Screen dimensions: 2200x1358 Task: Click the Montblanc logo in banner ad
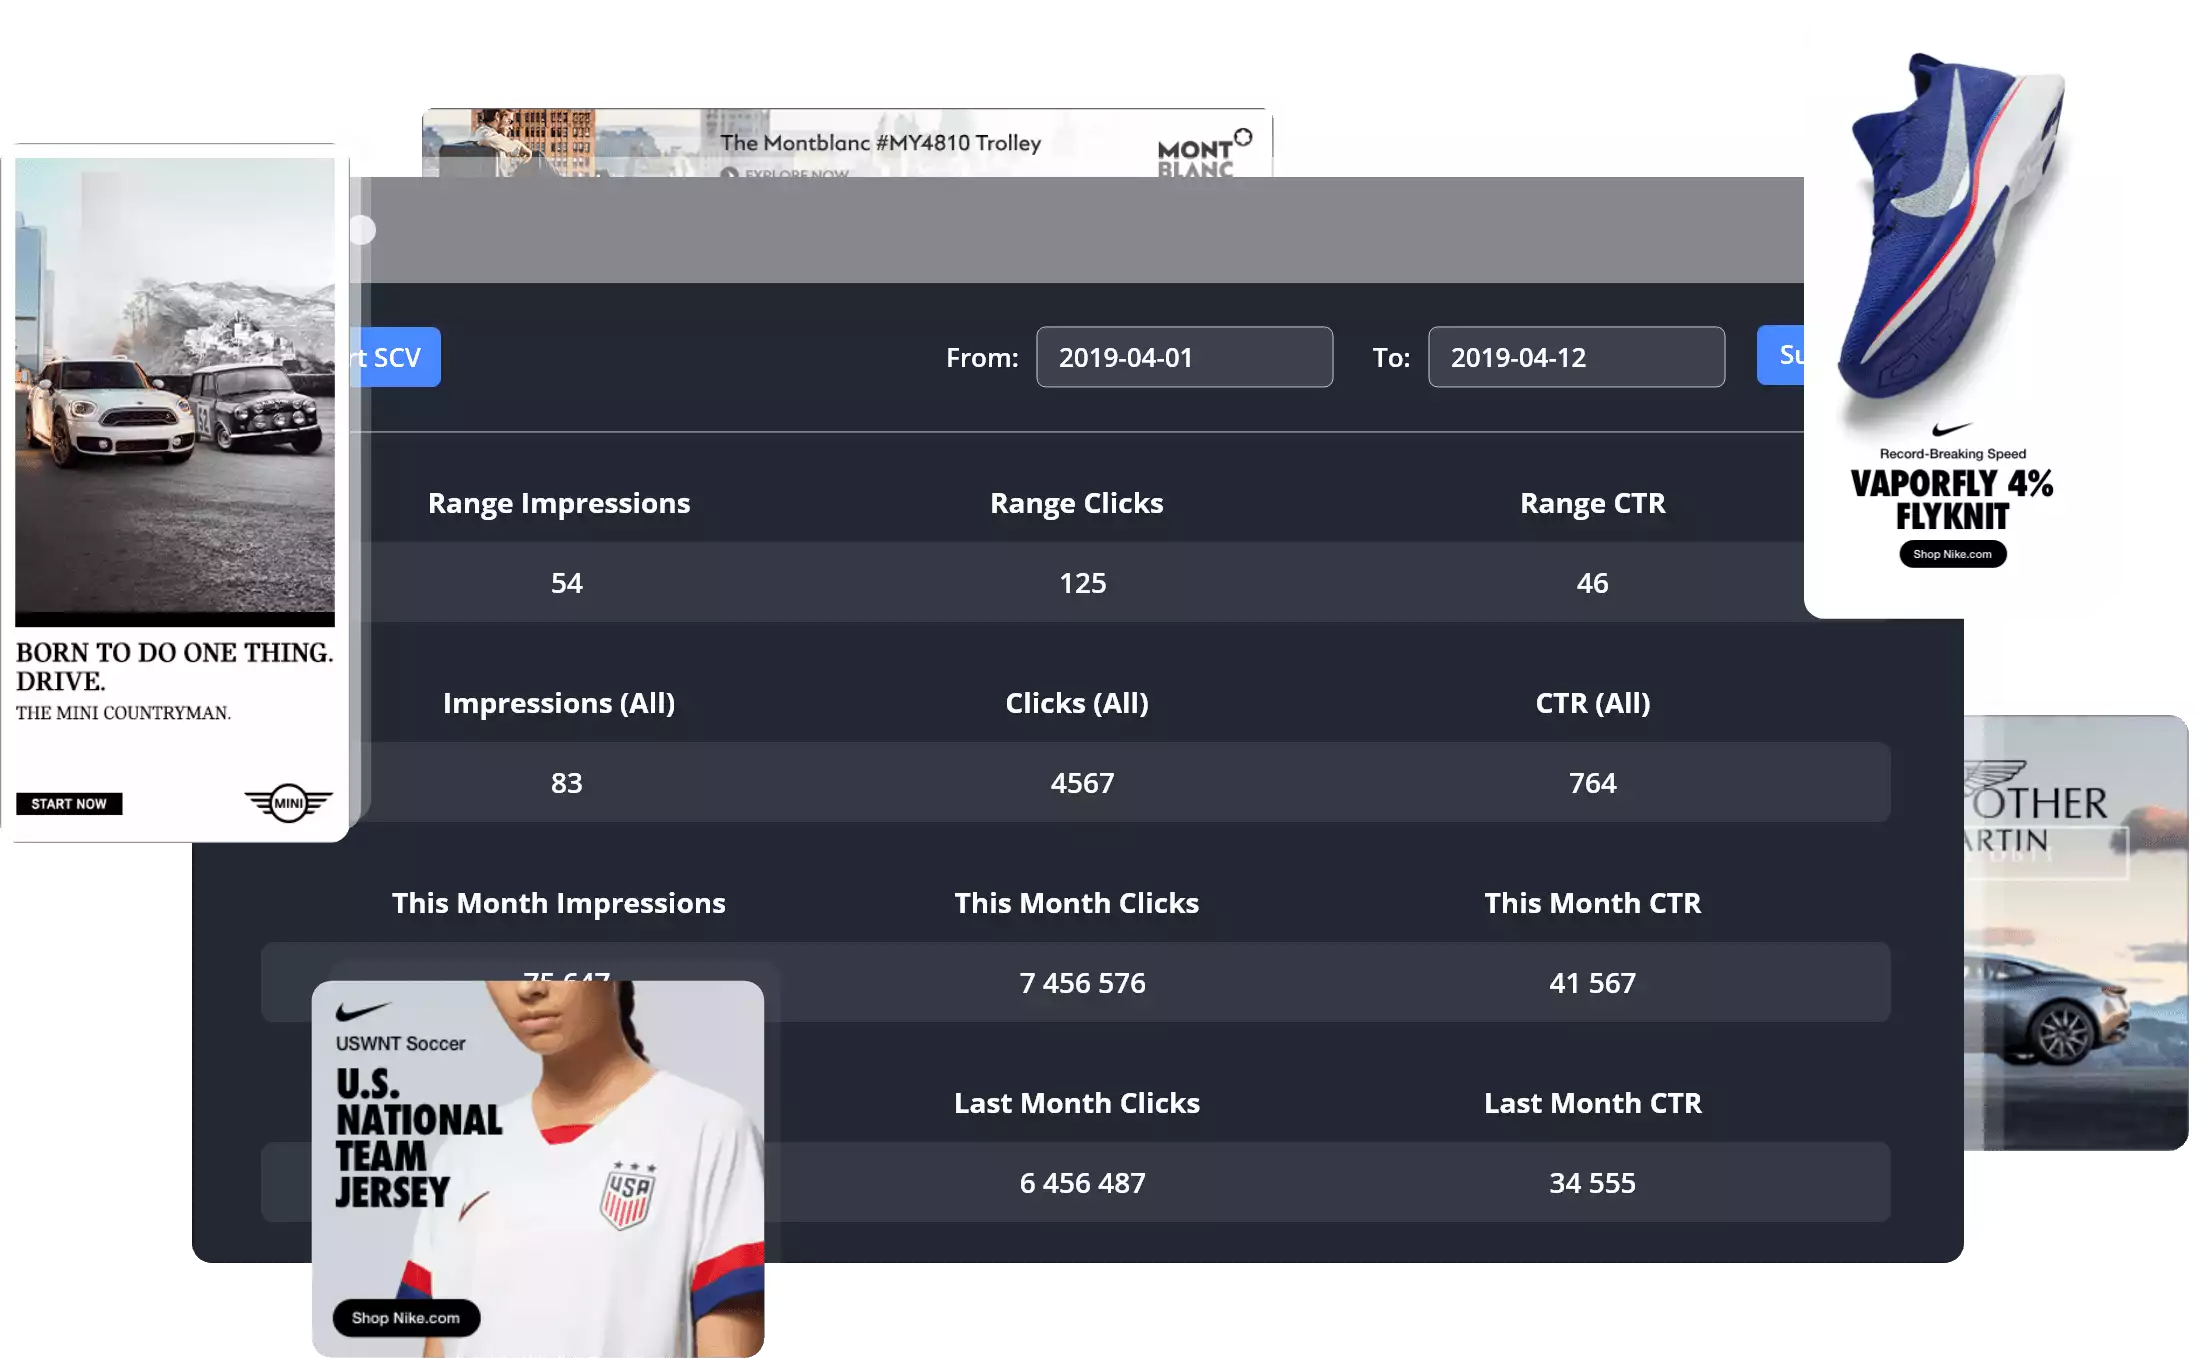(1203, 153)
